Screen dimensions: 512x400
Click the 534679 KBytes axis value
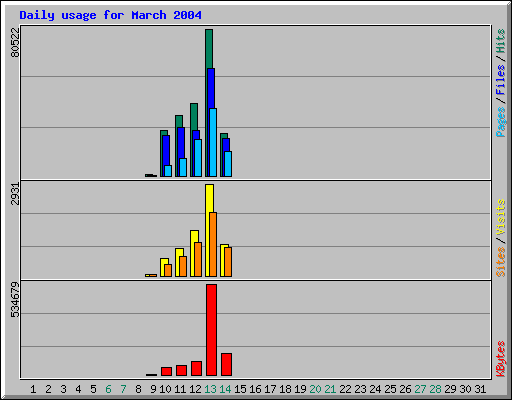click(15, 300)
